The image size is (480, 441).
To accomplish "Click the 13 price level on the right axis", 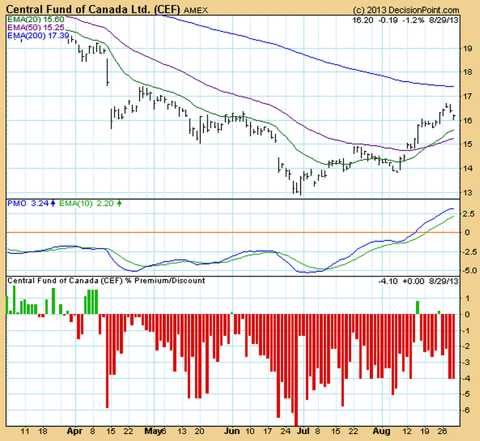I will click(467, 193).
